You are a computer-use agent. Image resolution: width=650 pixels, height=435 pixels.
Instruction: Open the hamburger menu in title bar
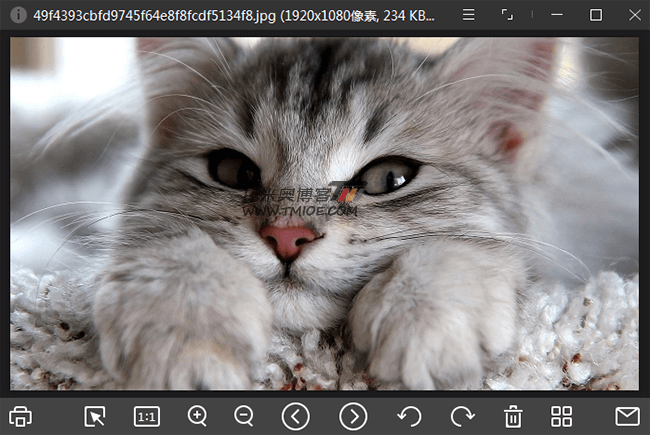468,15
